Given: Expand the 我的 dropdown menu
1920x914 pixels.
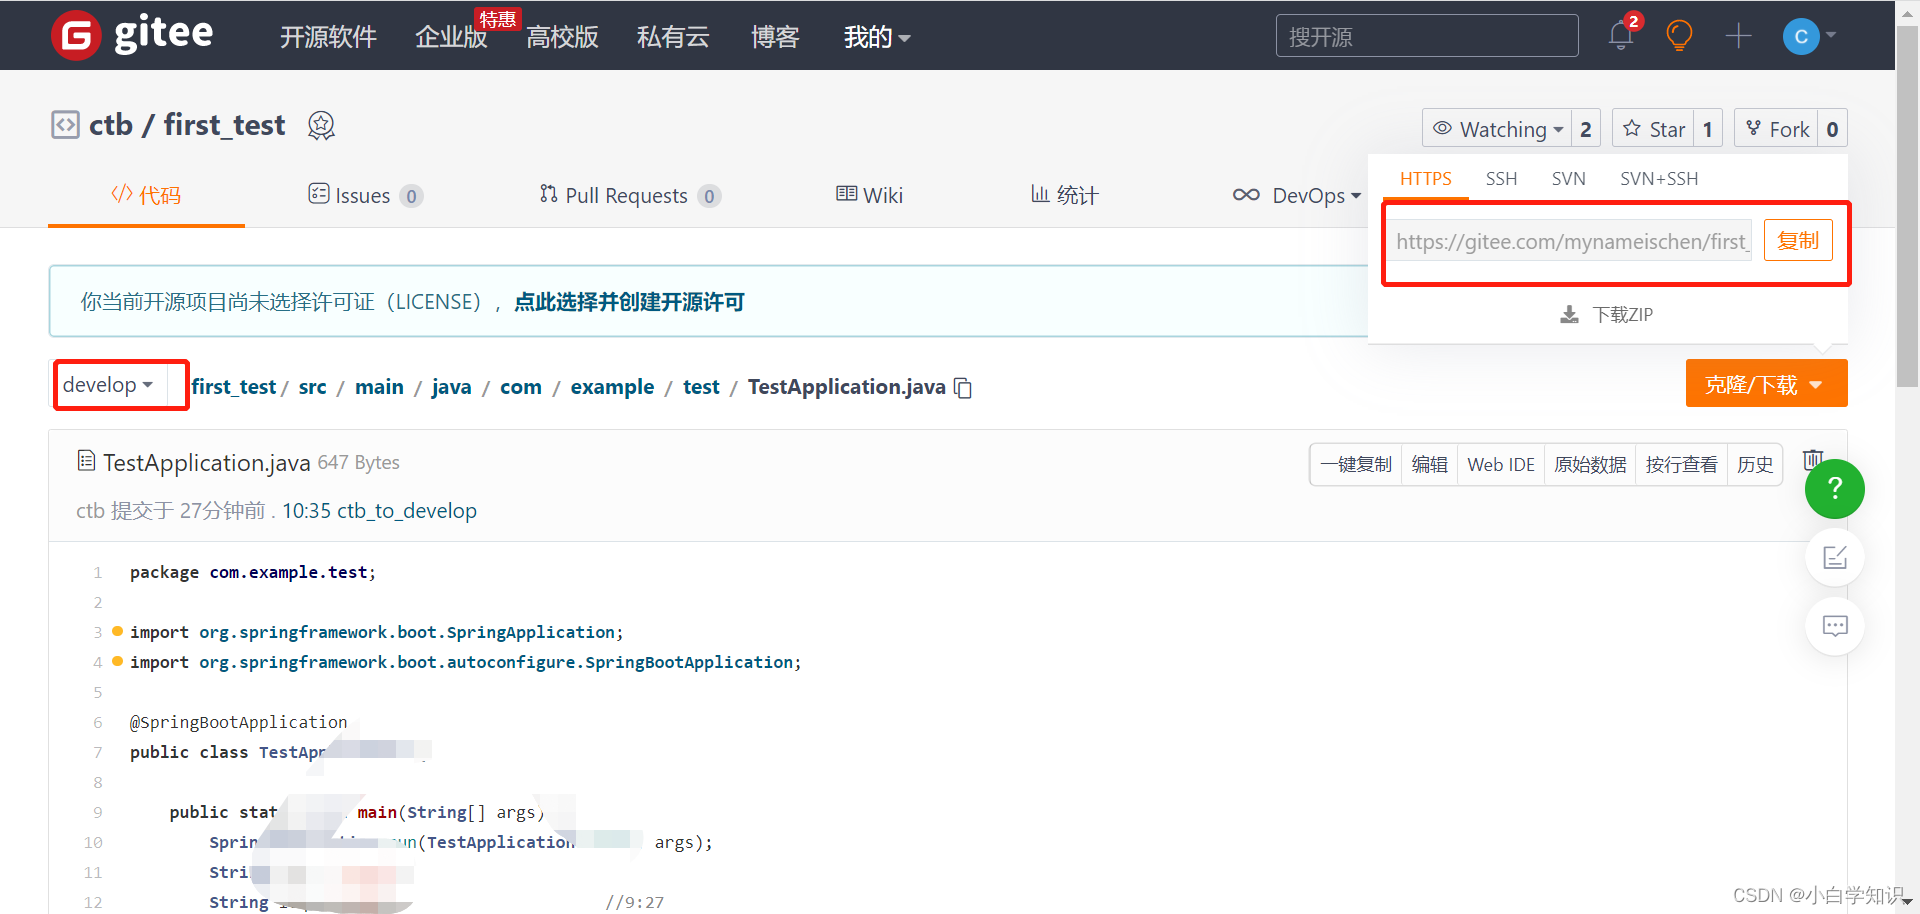Looking at the screenshot, I should [876, 37].
